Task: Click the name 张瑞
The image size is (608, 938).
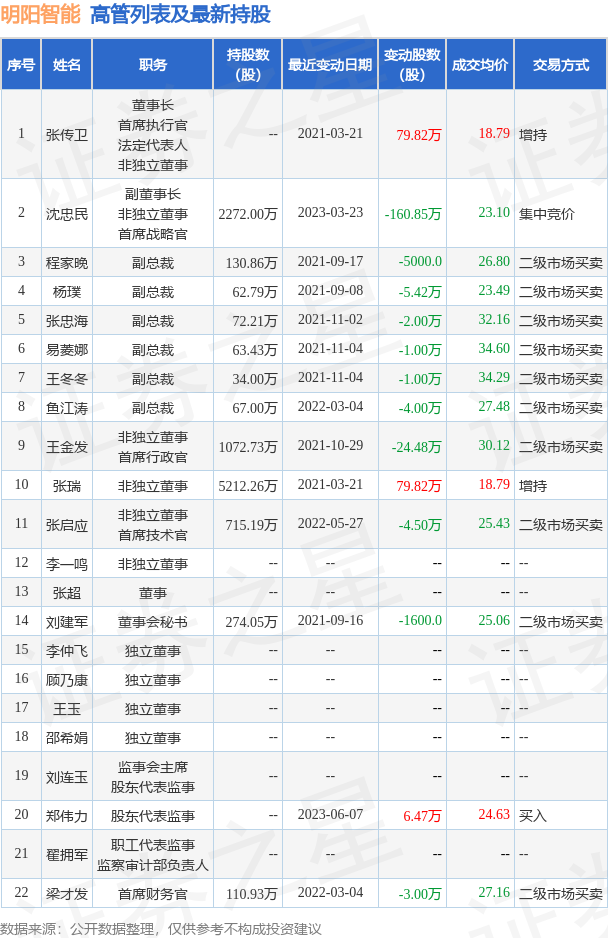Action: 66,486
